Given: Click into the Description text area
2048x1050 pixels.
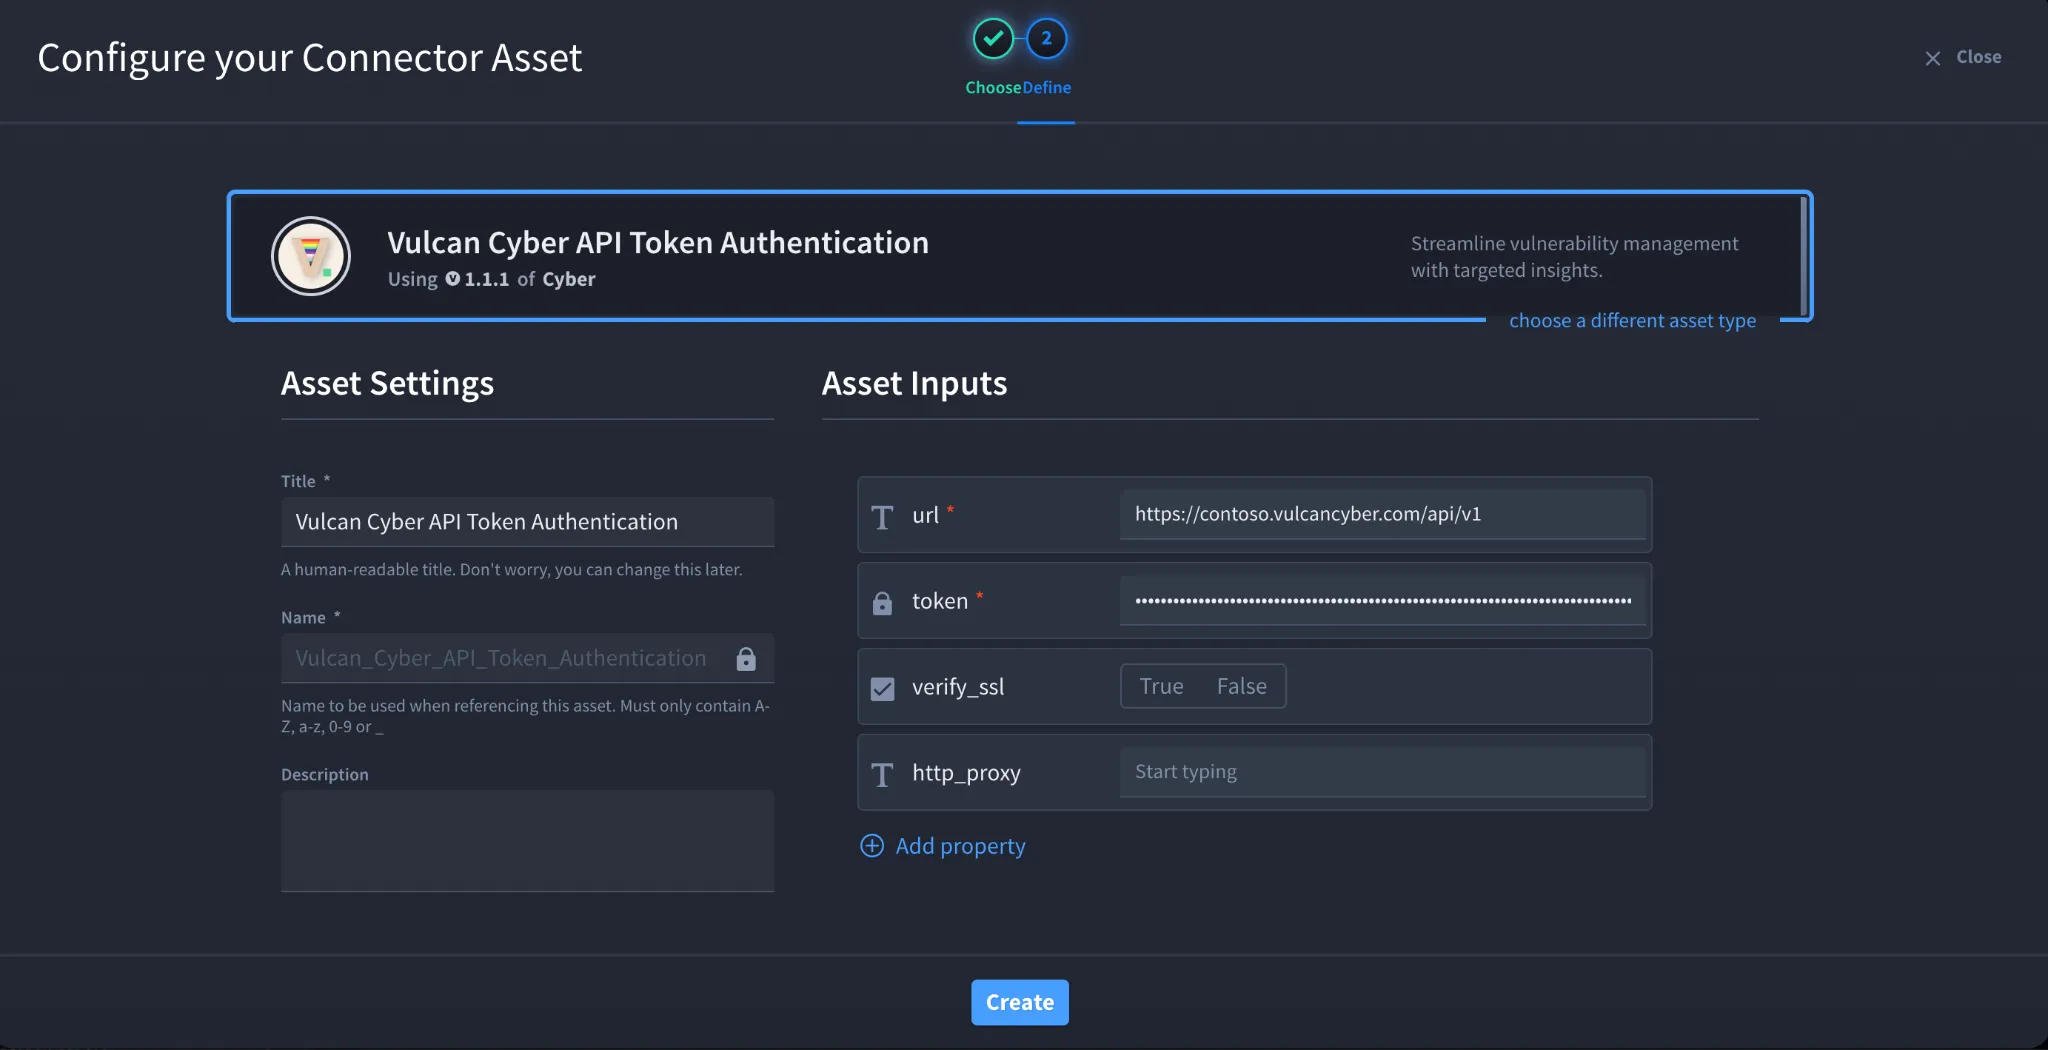Looking at the screenshot, I should click(x=527, y=841).
